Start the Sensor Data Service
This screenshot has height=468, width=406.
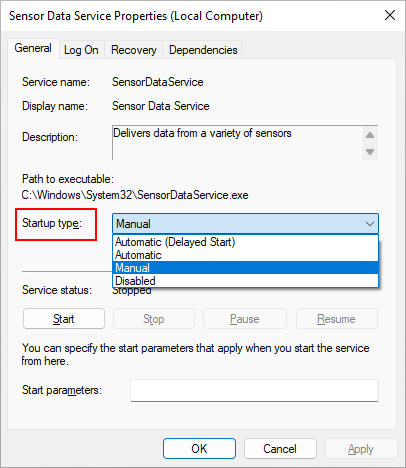[64, 319]
